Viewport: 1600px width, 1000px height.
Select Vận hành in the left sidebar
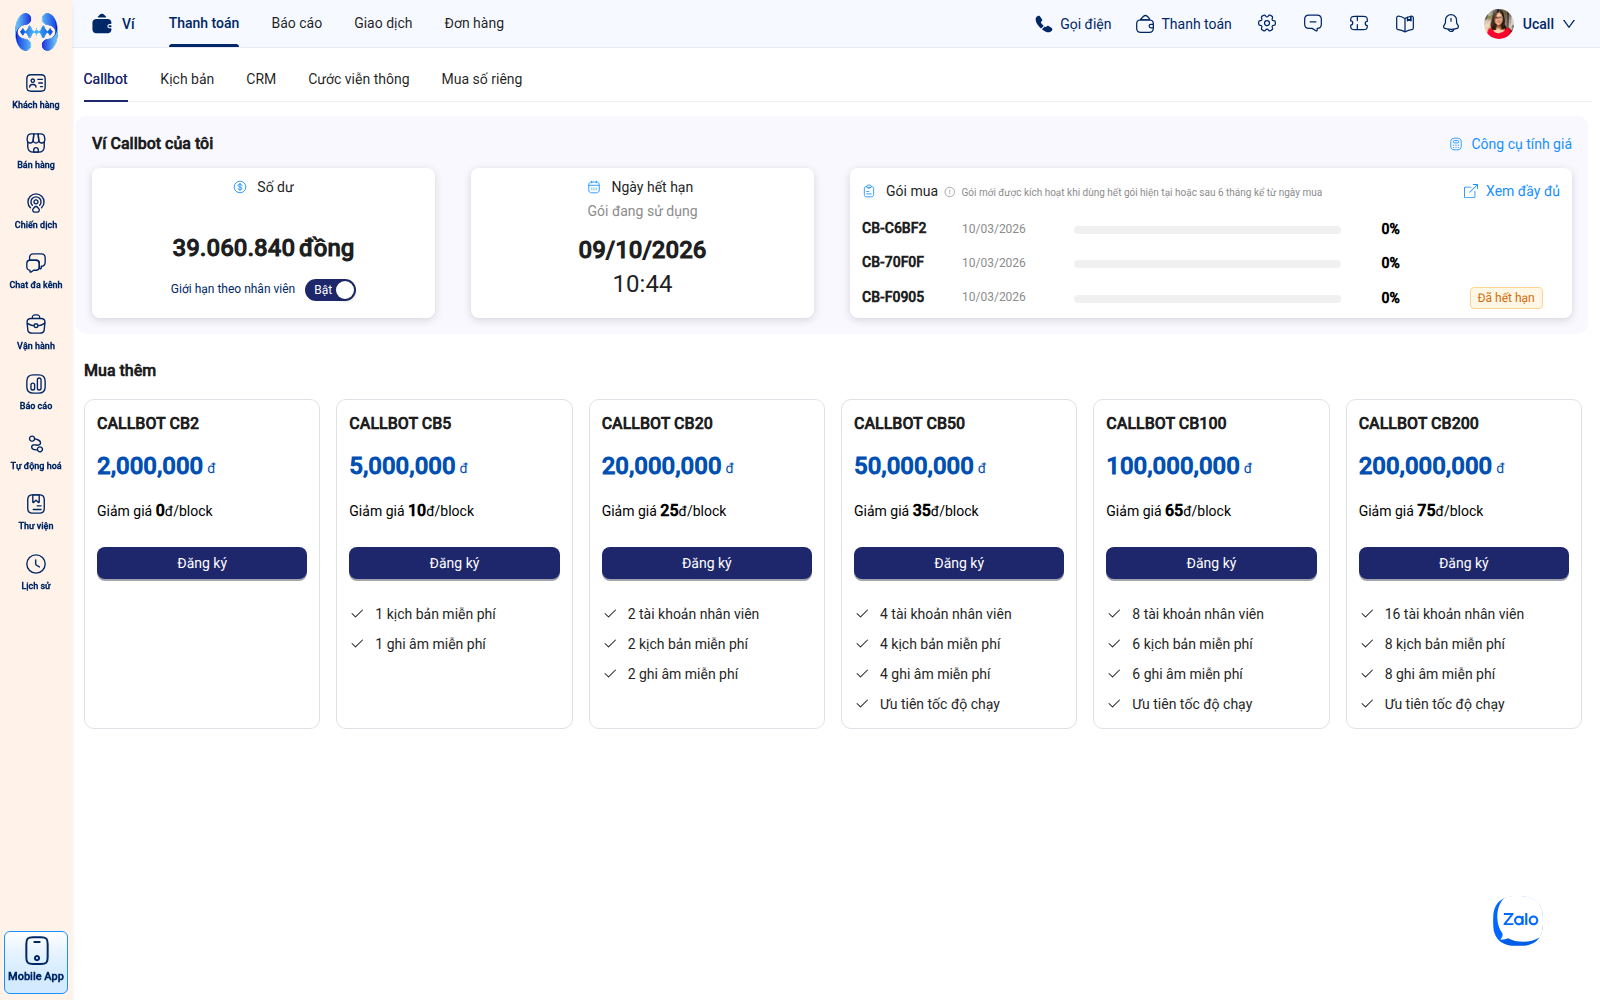(x=36, y=332)
